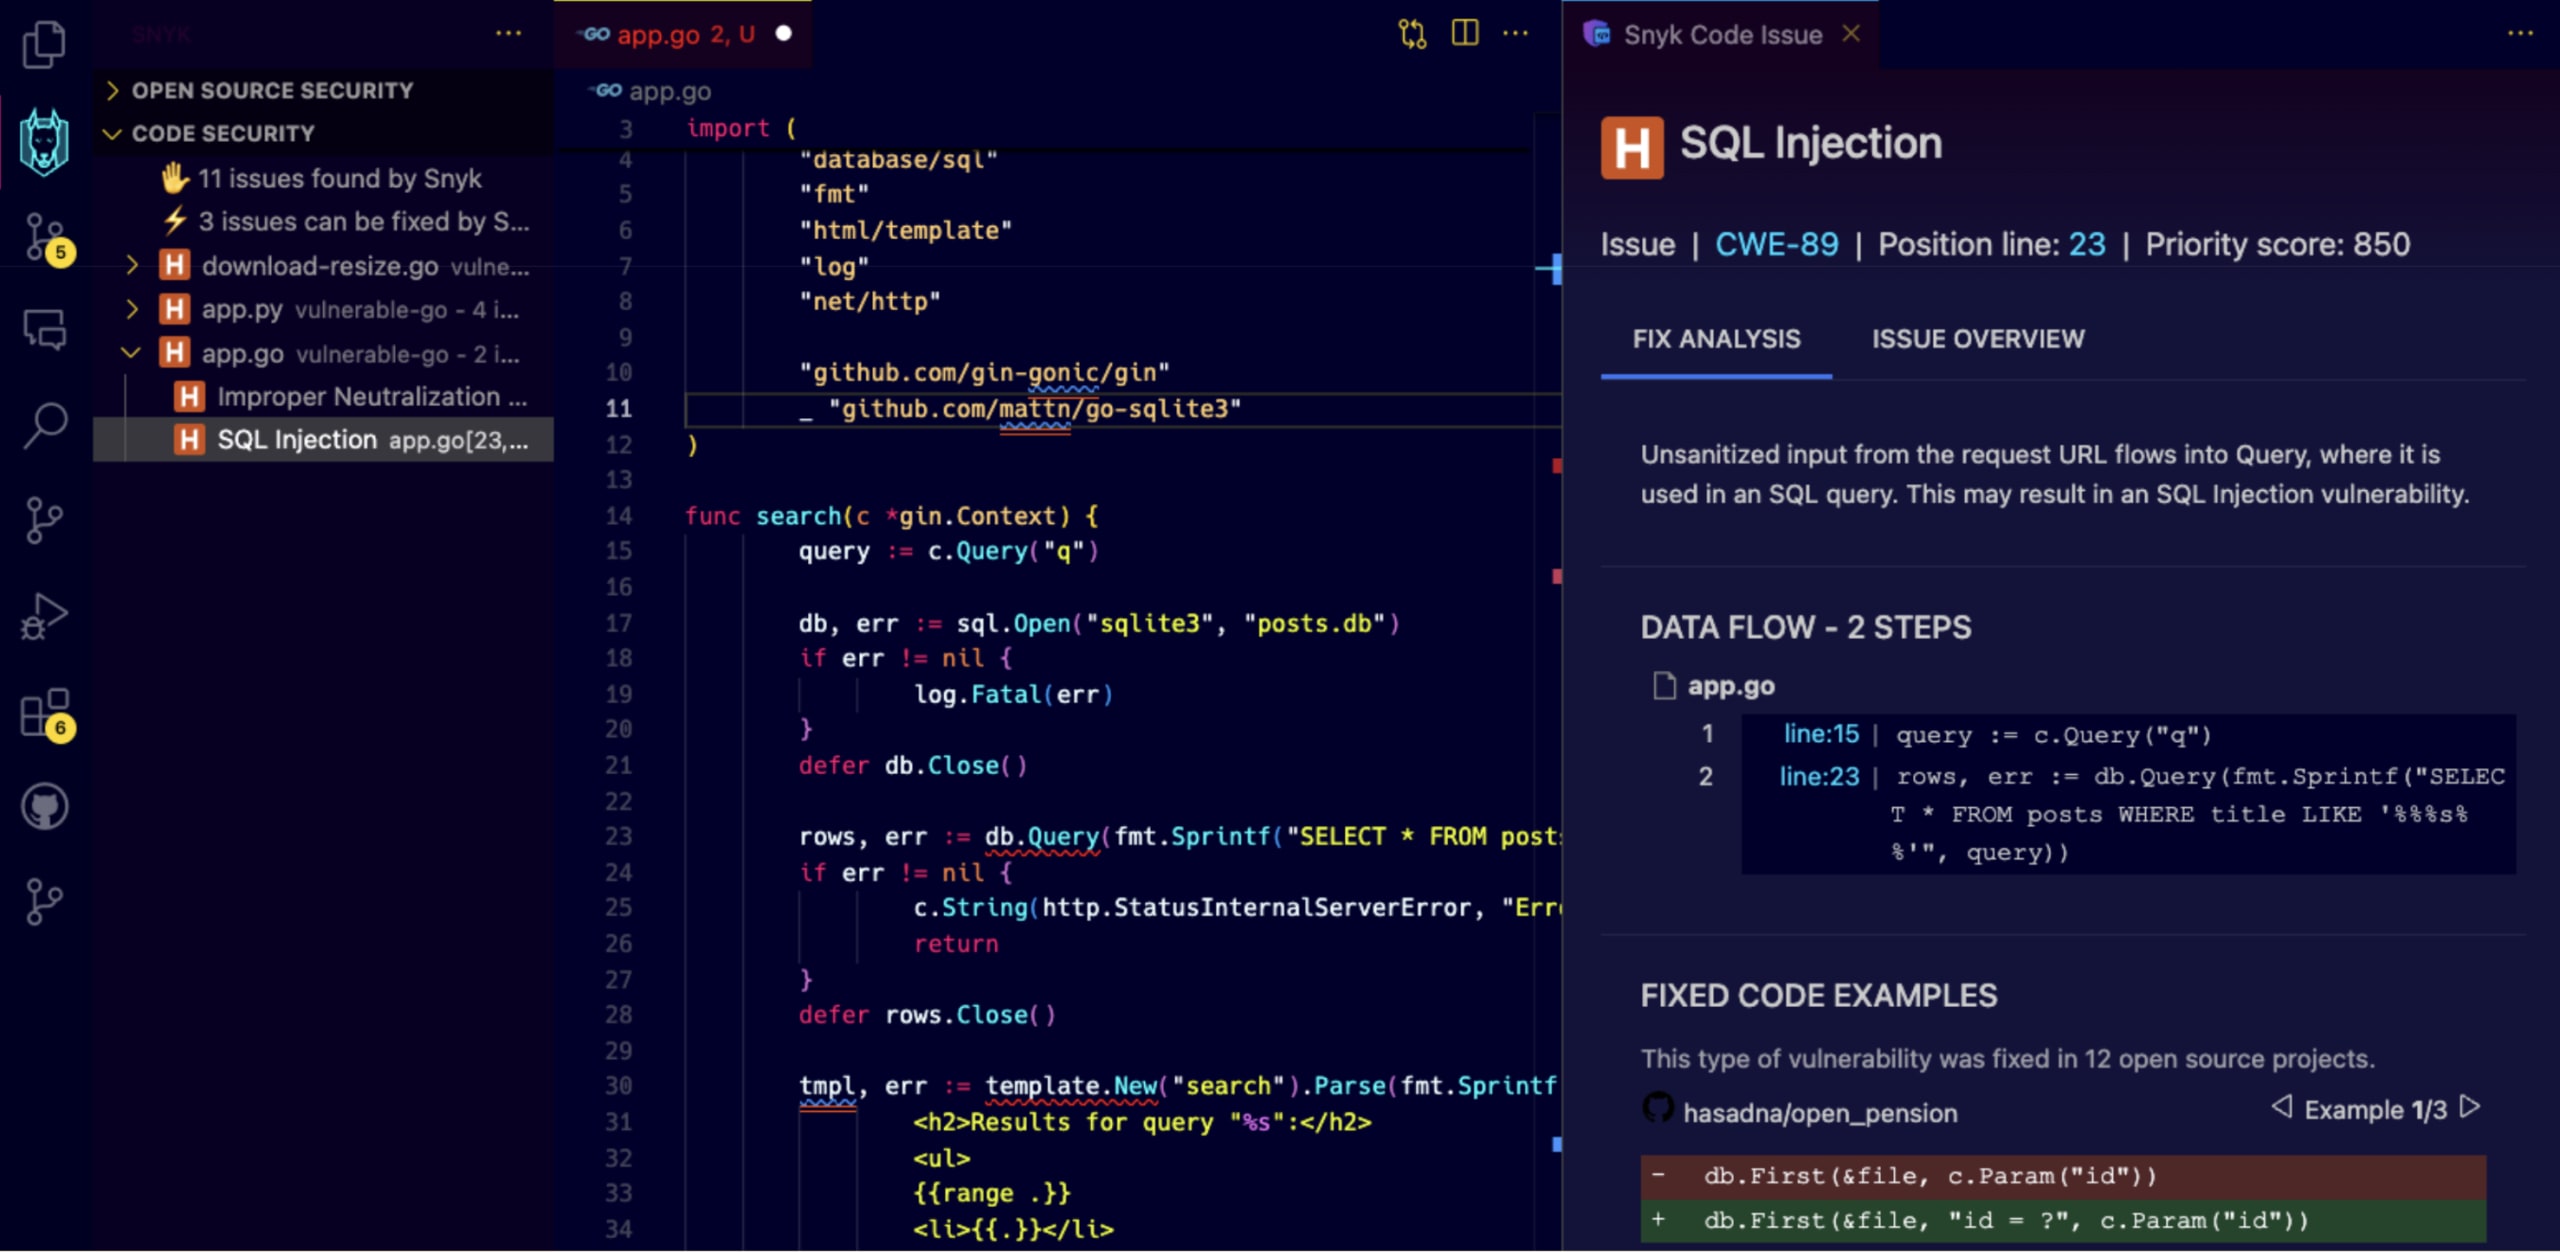Viewport: 2560px width, 1252px height.
Task: Open the GitHub icon in activity bar
Action: tap(45, 806)
